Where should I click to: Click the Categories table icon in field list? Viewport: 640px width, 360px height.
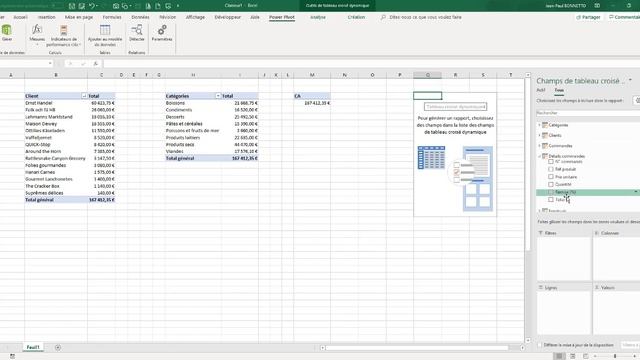coord(544,125)
